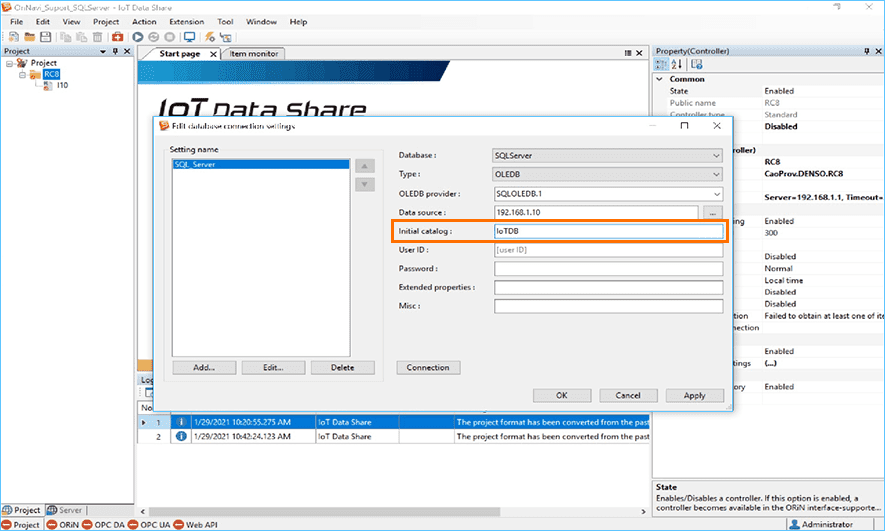The height and width of the screenshot is (531, 885).
Task: Click the Categorized view icon in Property panel
Action: (x=661, y=64)
